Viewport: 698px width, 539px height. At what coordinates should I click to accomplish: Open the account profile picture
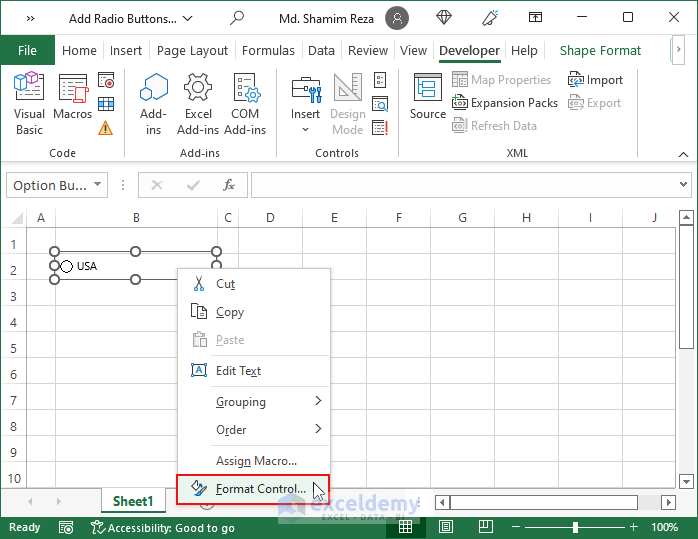point(397,18)
